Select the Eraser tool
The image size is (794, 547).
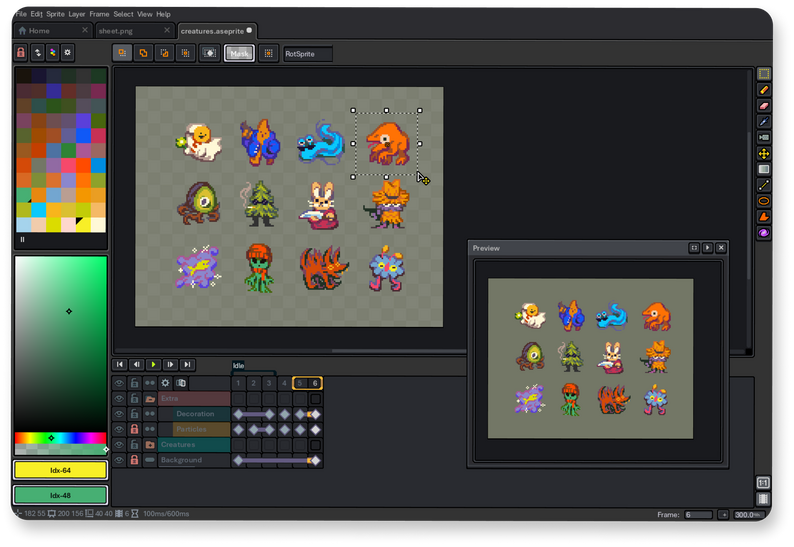[764, 105]
